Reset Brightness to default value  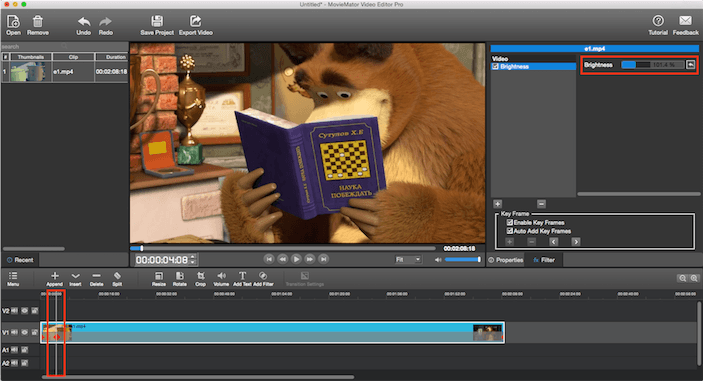(x=690, y=65)
